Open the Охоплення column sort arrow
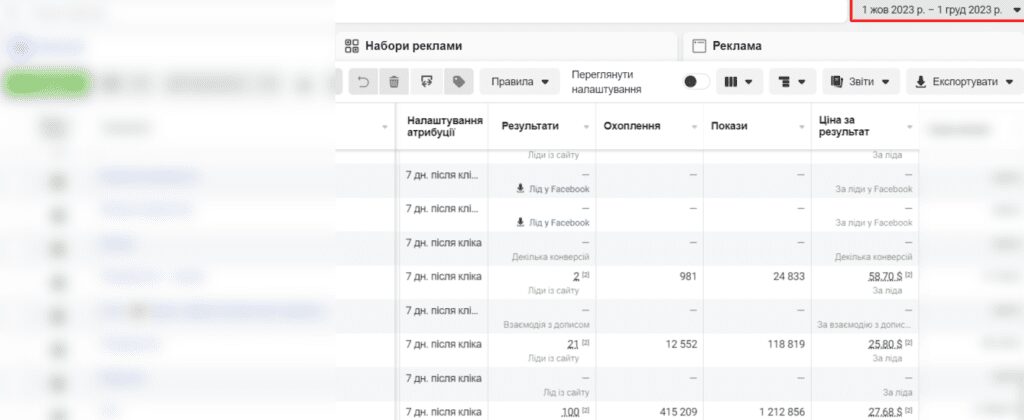This screenshot has height=420, width=1024. (694, 127)
